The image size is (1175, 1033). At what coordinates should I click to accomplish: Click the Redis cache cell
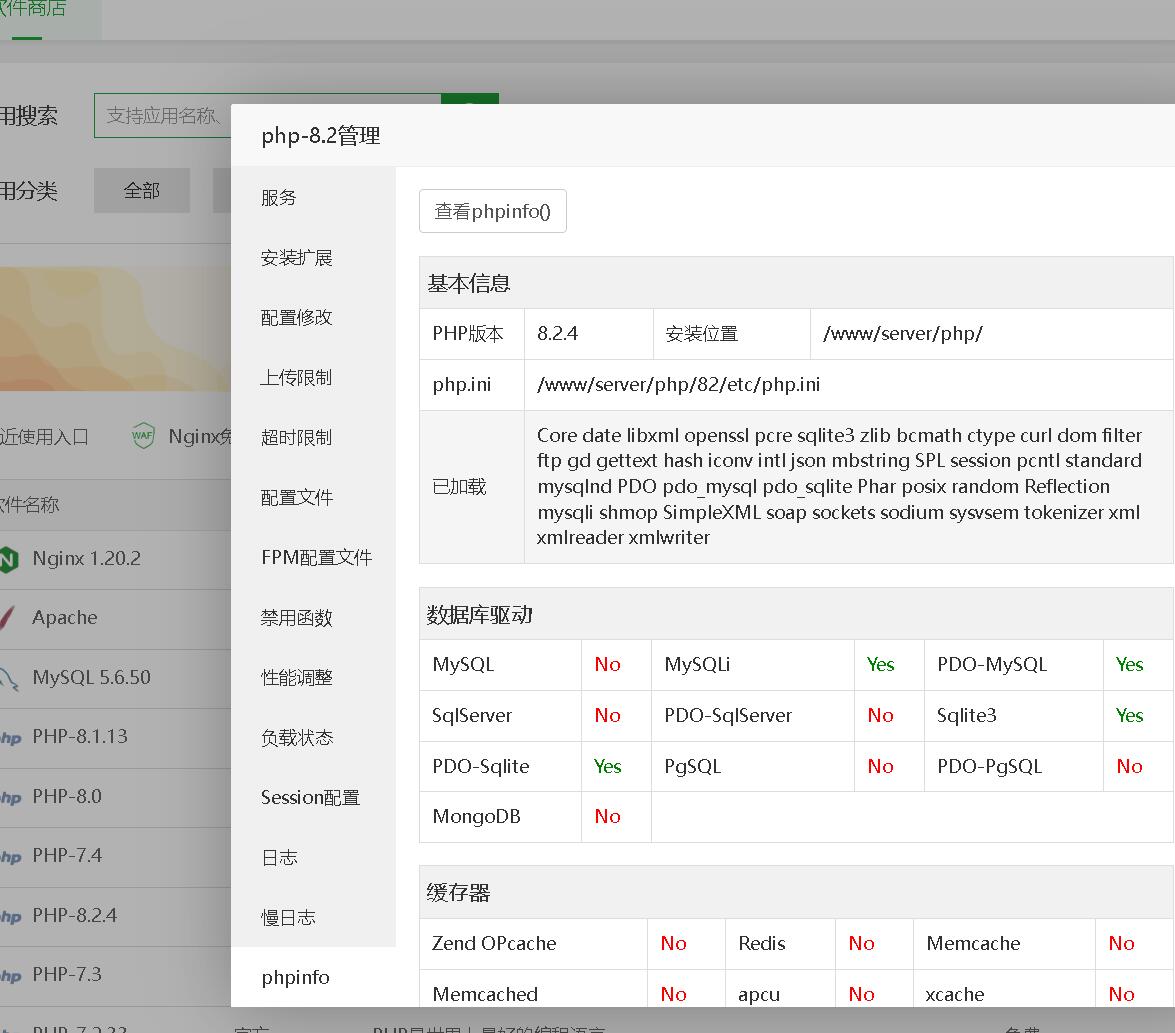tap(780, 943)
